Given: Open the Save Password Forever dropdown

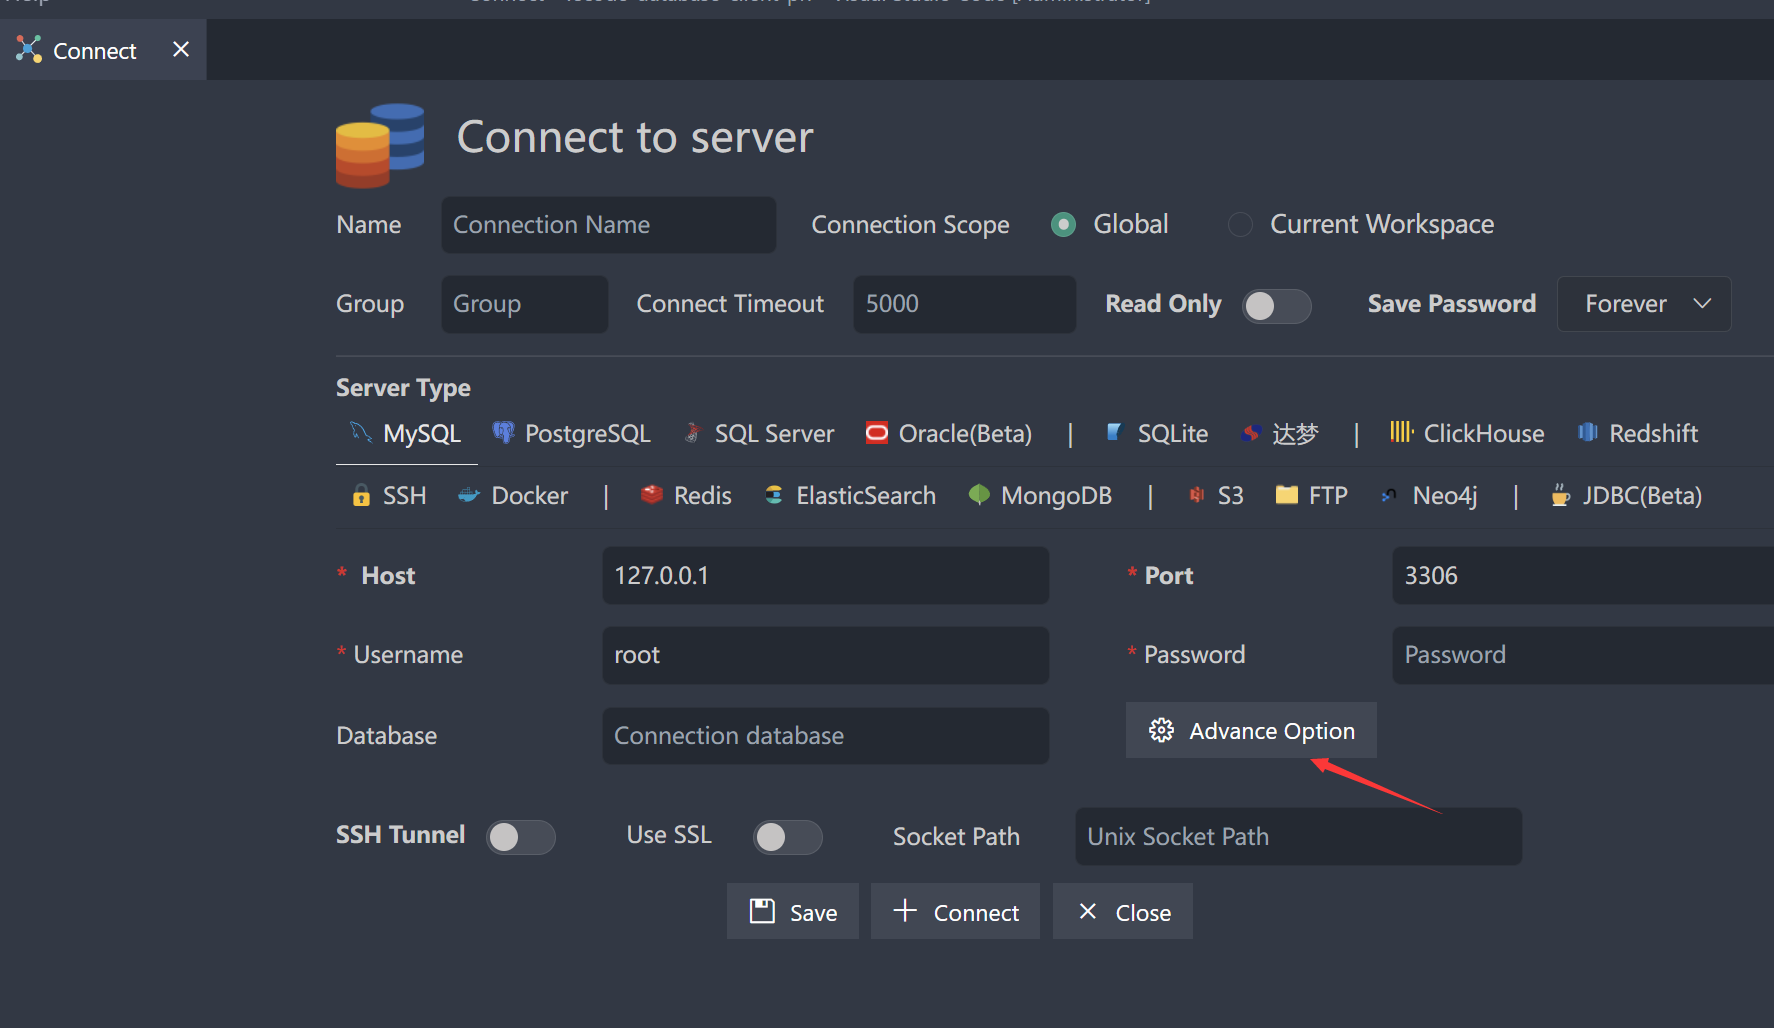Looking at the screenshot, I should pyautogui.click(x=1643, y=303).
